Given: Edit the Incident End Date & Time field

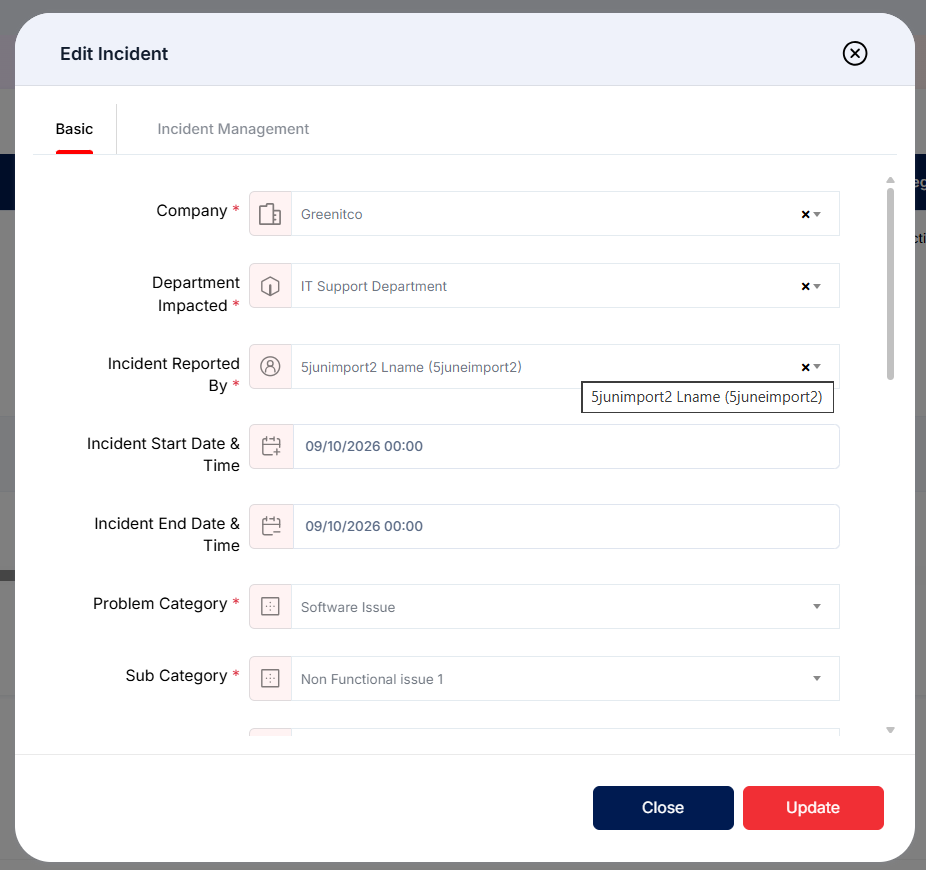Looking at the screenshot, I should pyautogui.click(x=566, y=526).
